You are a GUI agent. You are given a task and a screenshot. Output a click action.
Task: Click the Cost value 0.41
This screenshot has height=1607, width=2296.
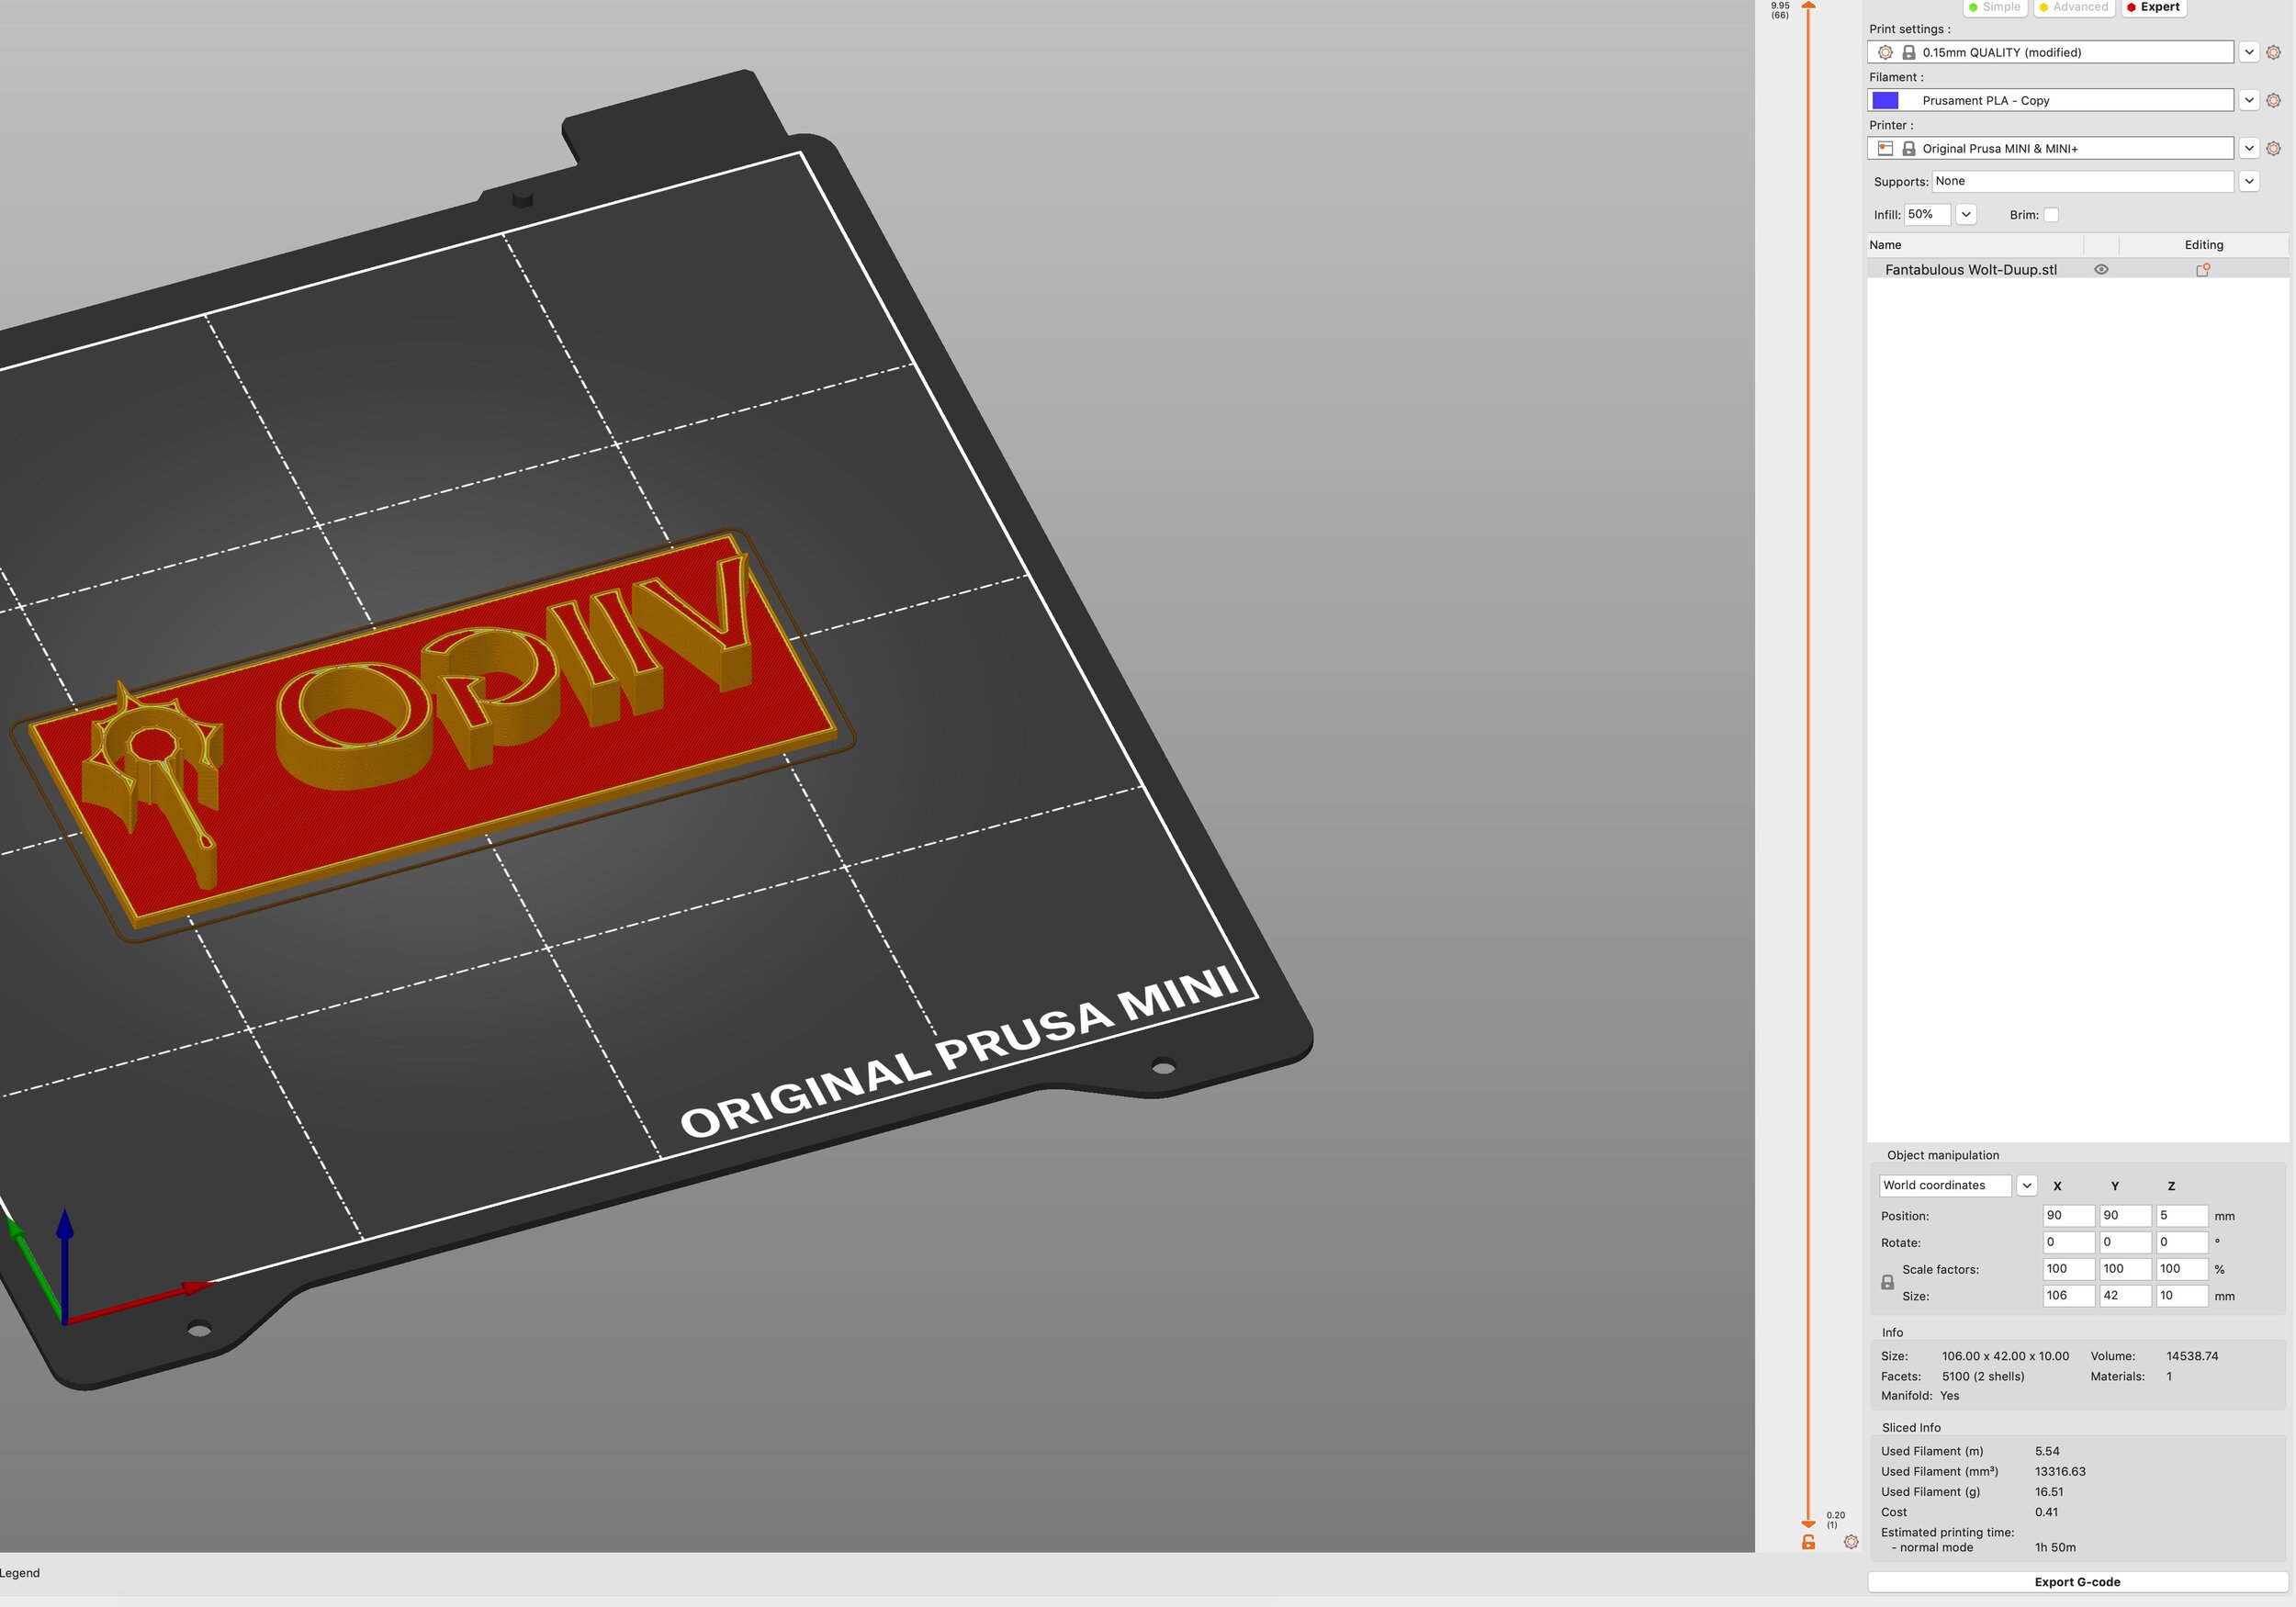point(2047,1513)
